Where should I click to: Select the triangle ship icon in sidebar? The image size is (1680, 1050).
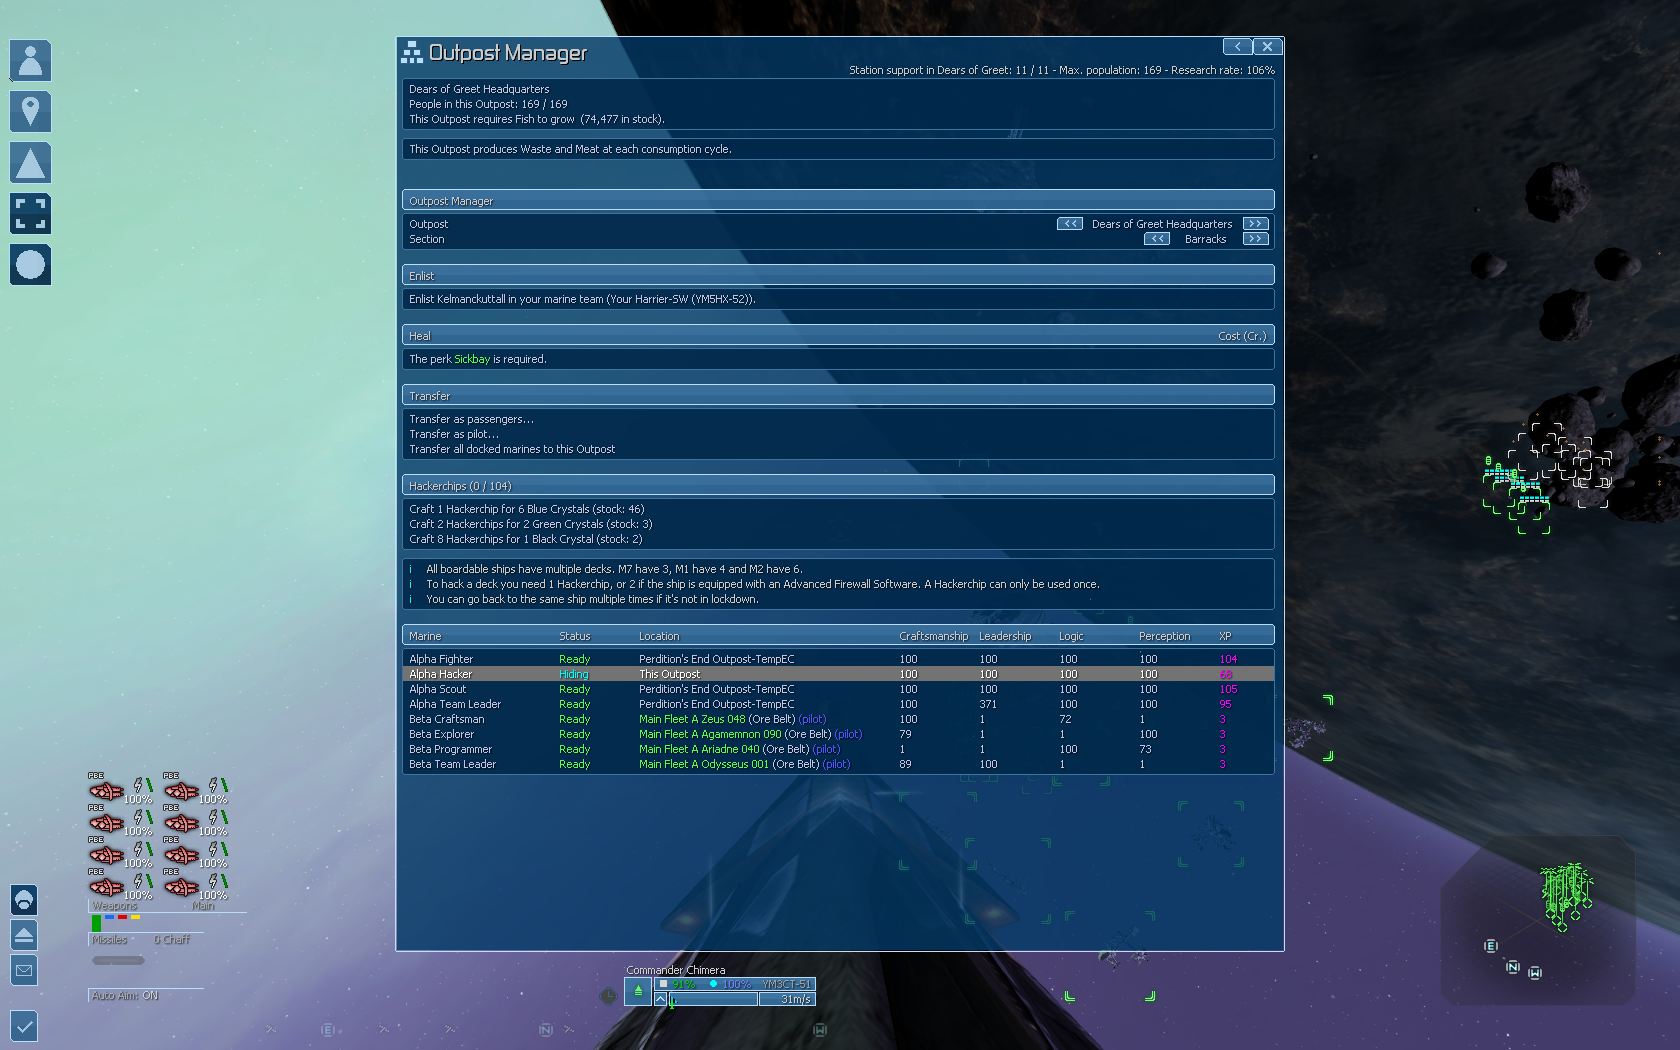click(30, 163)
